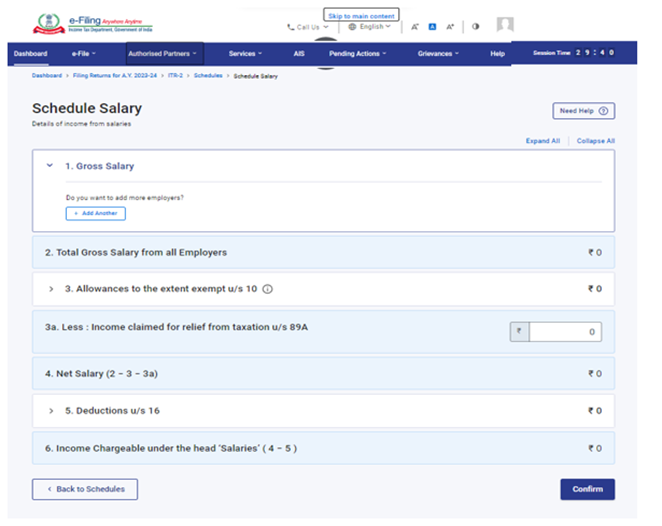Decrease font size with the A- icon
This screenshot has width=662, height=526.
click(415, 27)
